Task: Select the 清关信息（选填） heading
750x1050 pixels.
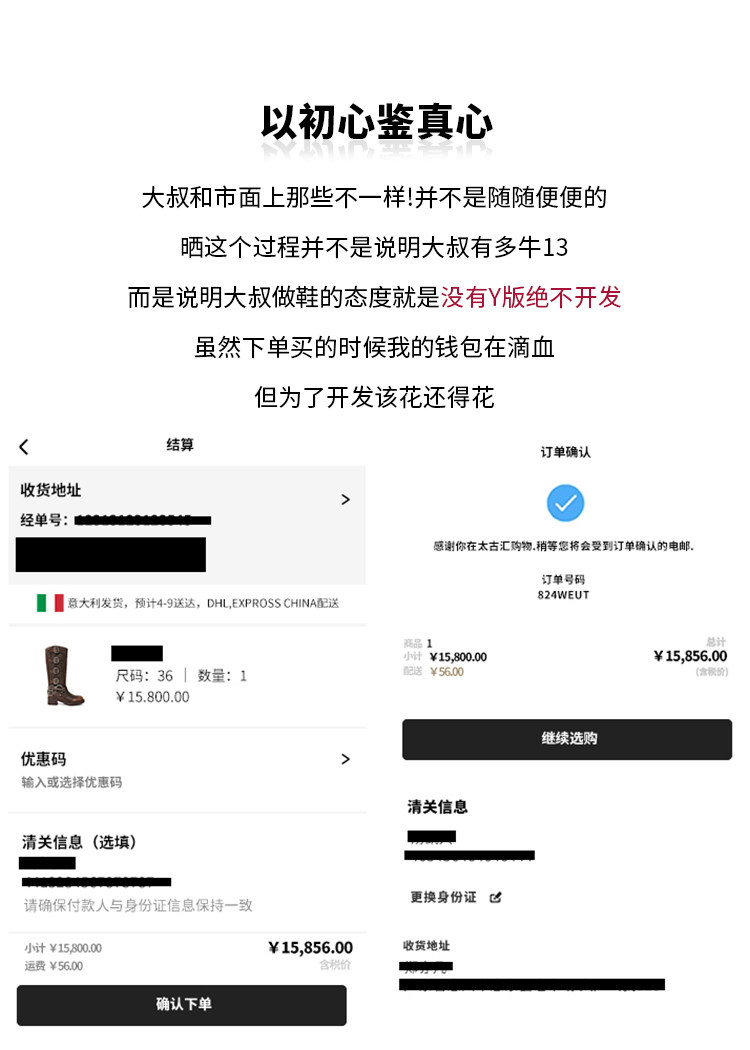Action: point(79,842)
